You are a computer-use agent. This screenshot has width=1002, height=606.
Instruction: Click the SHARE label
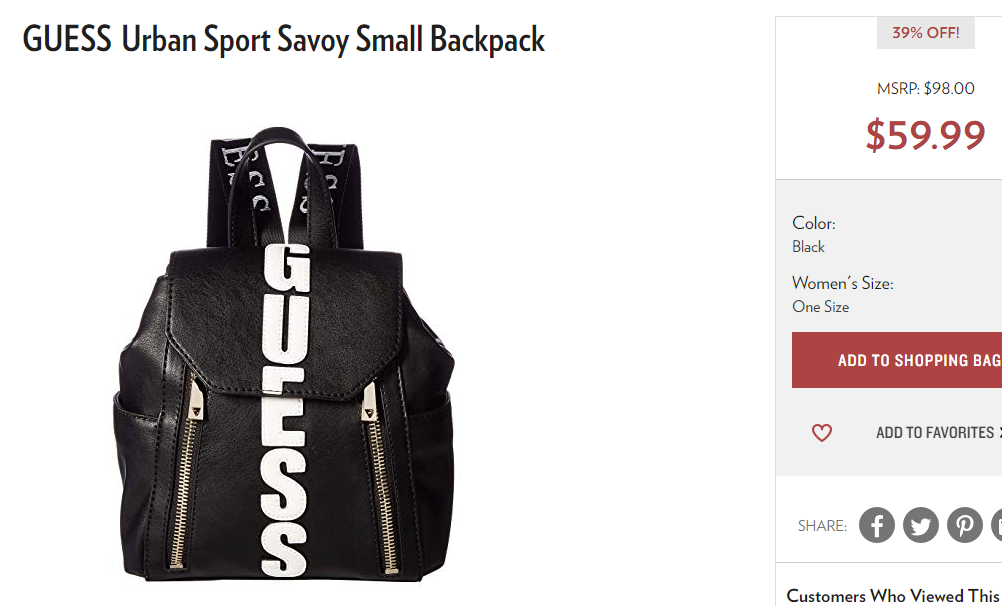[x=822, y=526]
